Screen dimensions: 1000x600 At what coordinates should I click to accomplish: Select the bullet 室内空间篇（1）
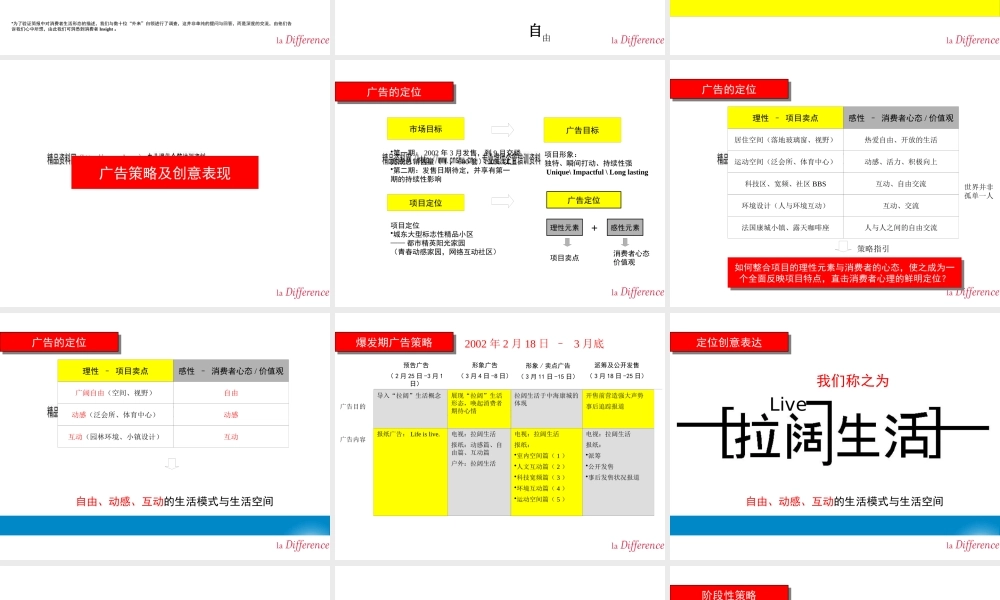540,456
